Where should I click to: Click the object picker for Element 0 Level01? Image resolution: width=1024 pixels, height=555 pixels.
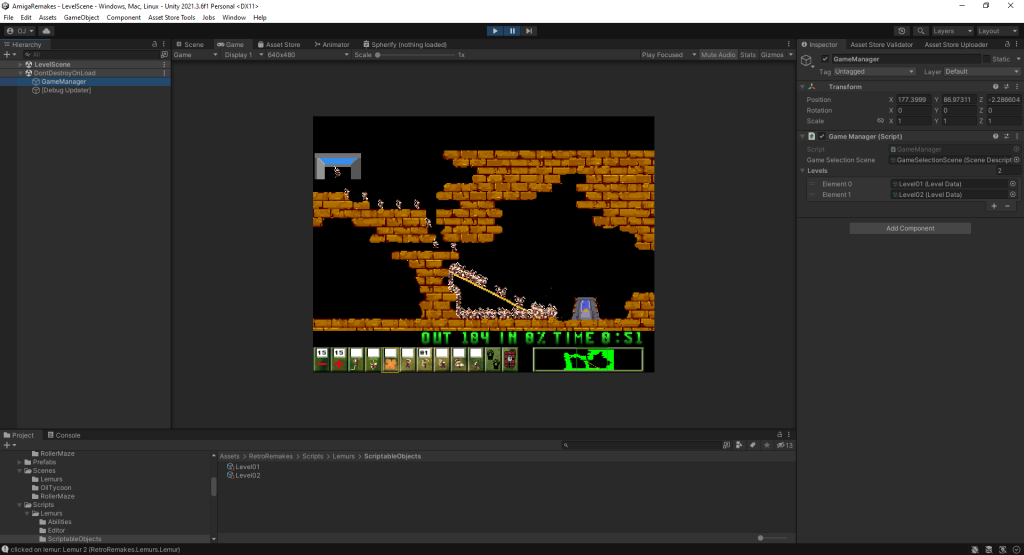pyautogui.click(x=1013, y=184)
